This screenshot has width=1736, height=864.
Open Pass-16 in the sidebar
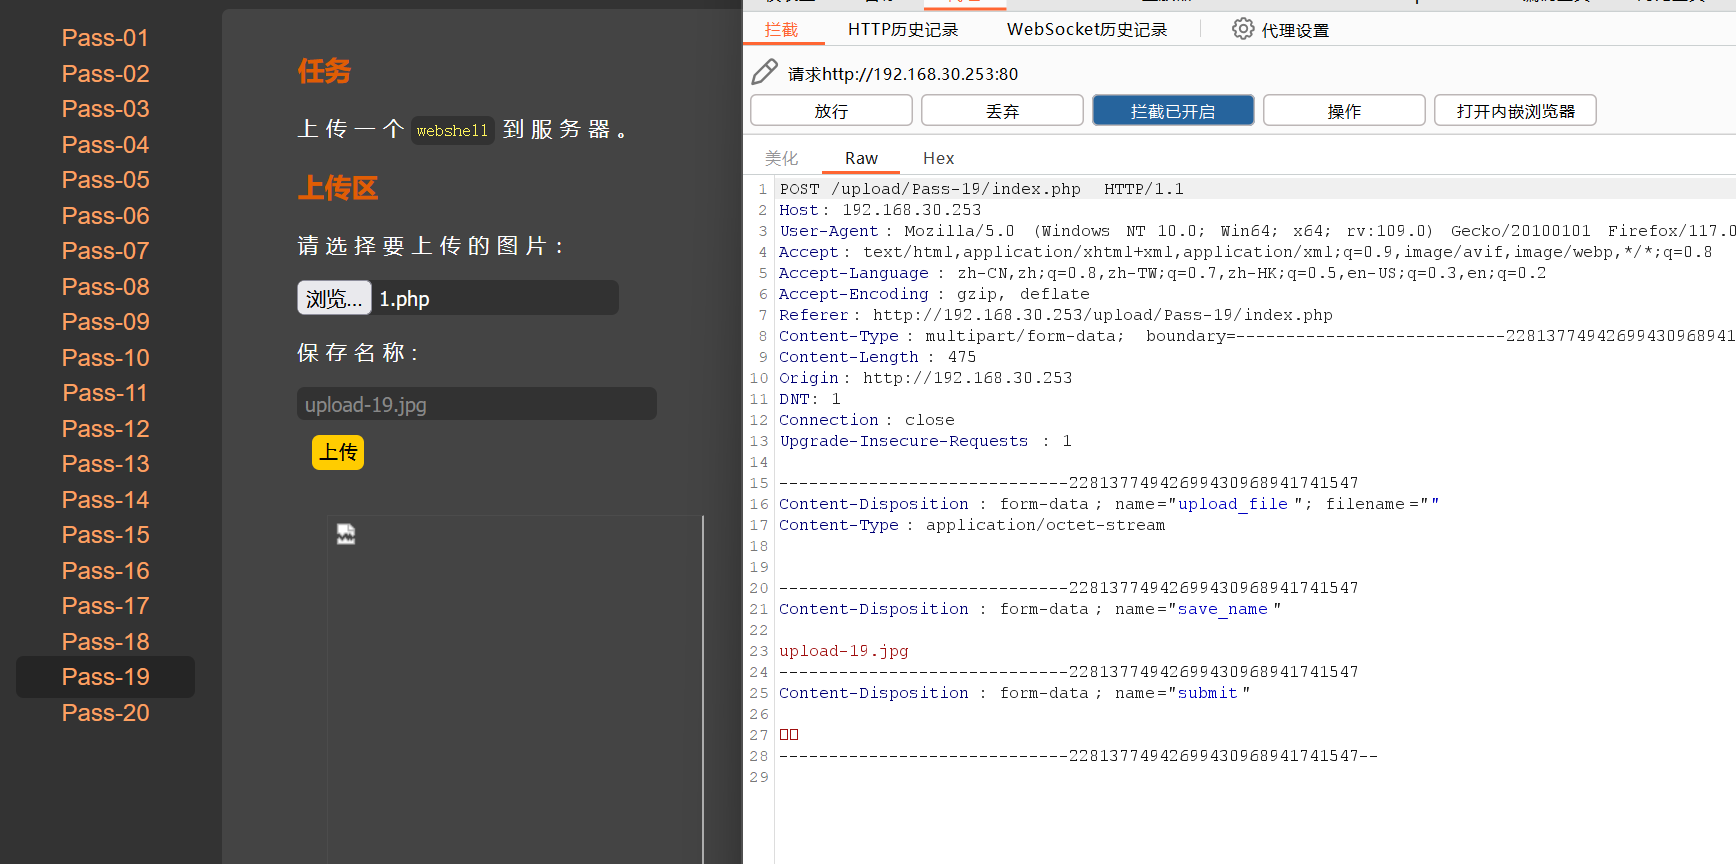point(105,571)
